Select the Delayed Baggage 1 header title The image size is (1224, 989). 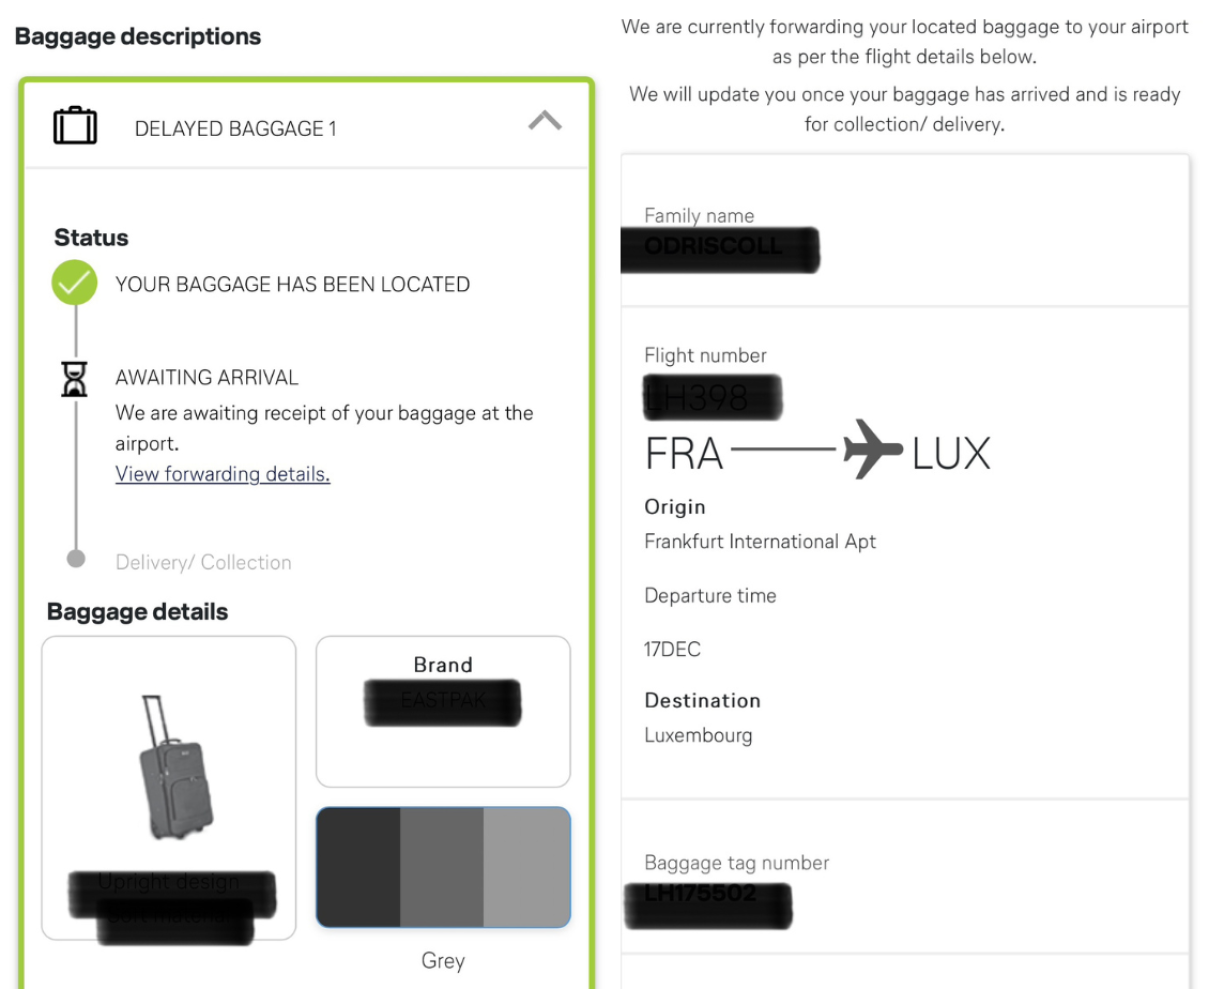point(235,129)
